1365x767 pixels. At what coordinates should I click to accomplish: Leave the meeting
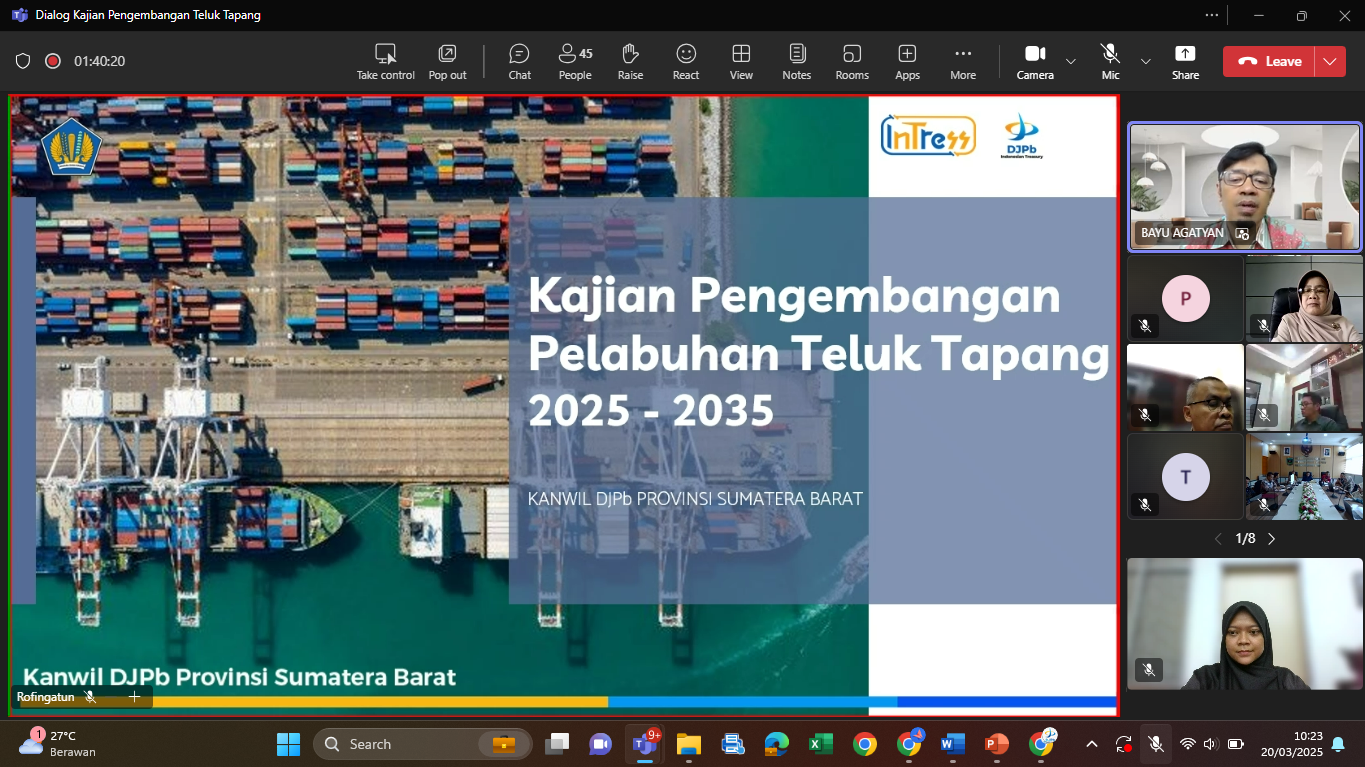tap(1268, 61)
